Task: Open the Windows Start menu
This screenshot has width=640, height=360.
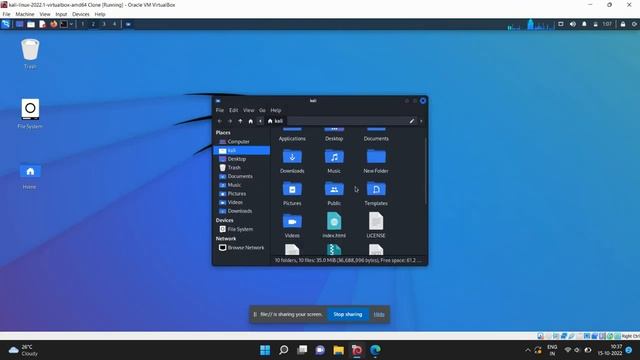Action: click(x=265, y=350)
